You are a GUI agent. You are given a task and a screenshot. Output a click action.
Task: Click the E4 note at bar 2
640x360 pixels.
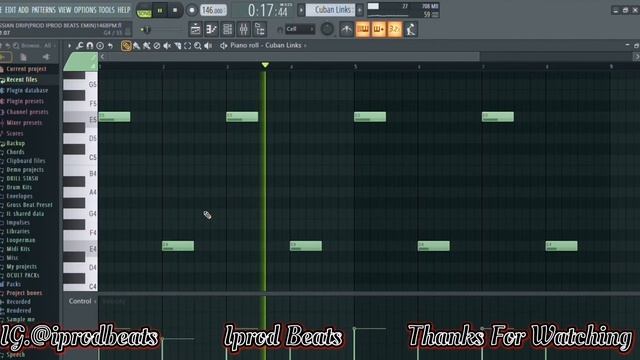coord(178,246)
